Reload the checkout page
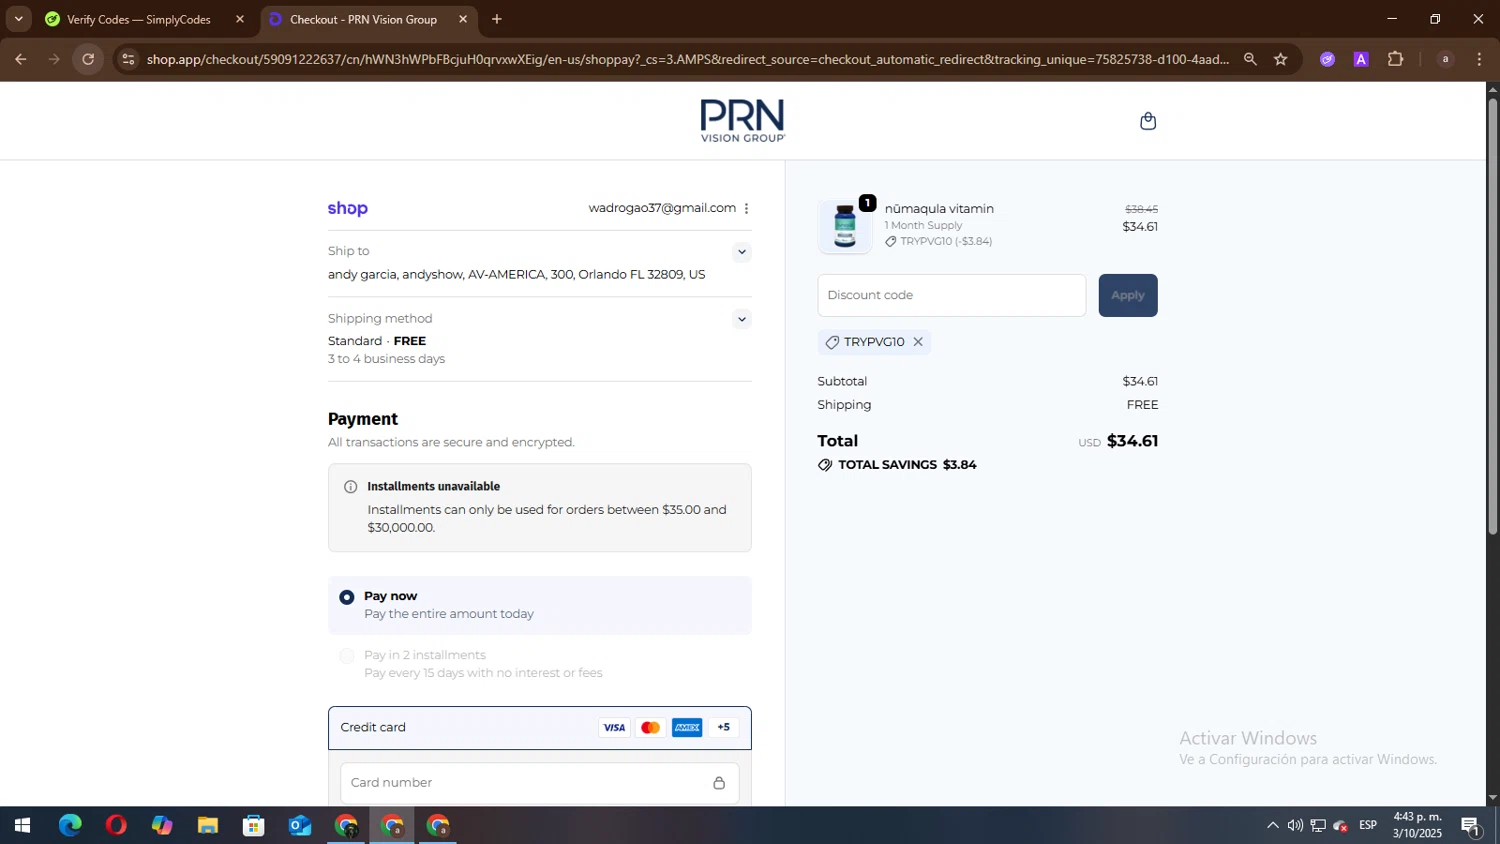1500x844 pixels. coord(88,59)
